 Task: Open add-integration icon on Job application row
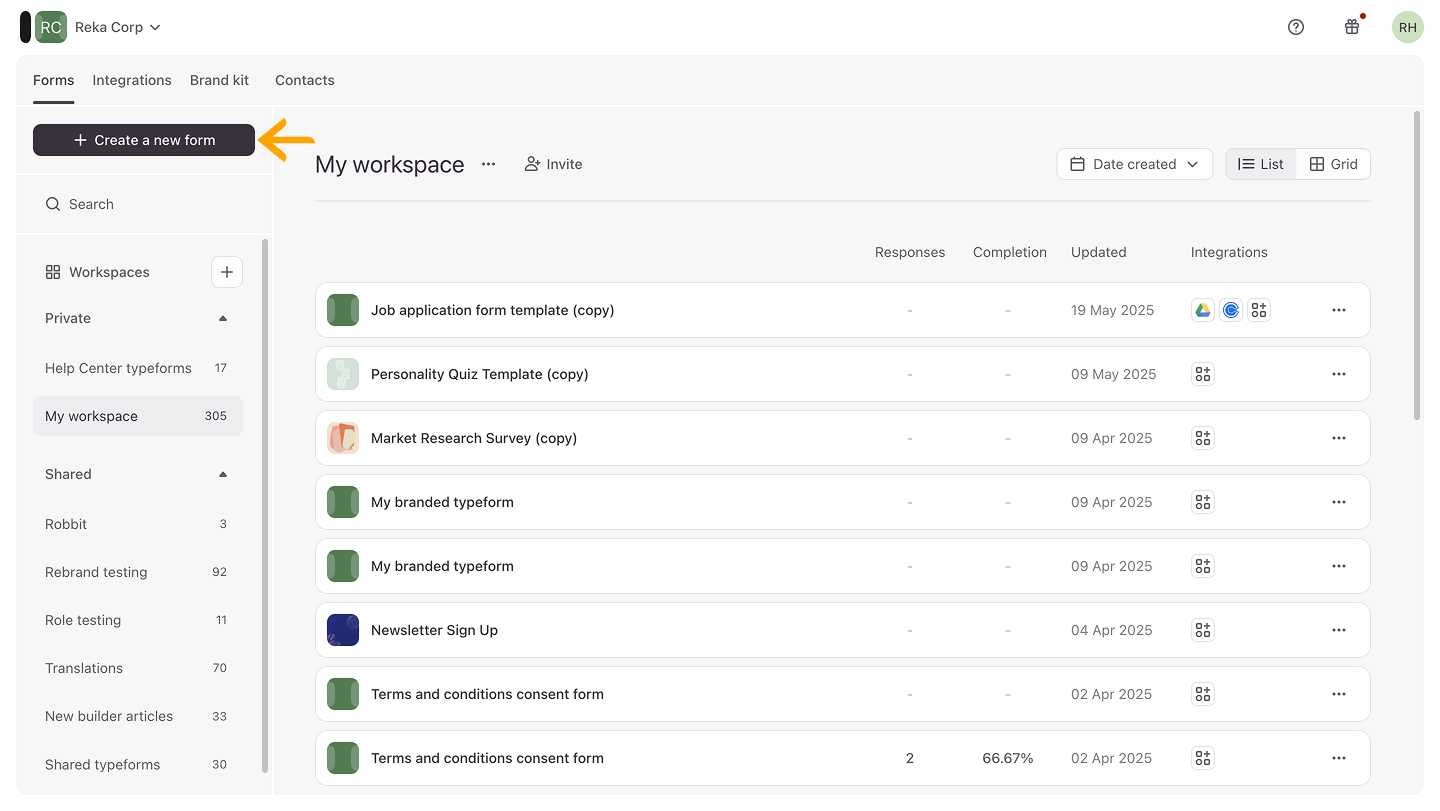tap(1259, 310)
